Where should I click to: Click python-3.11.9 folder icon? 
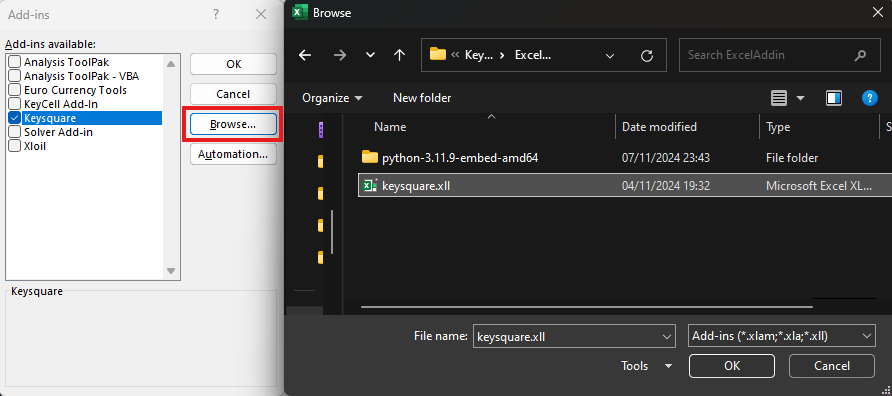[x=370, y=157]
